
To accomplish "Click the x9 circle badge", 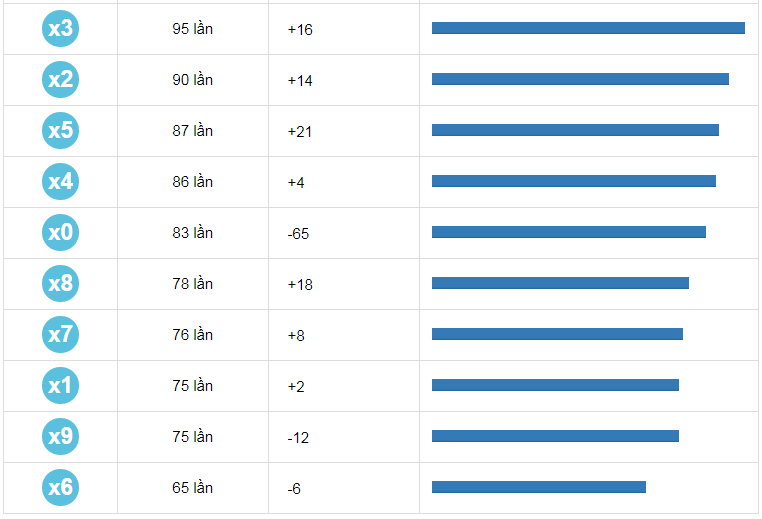I will (x=60, y=436).
